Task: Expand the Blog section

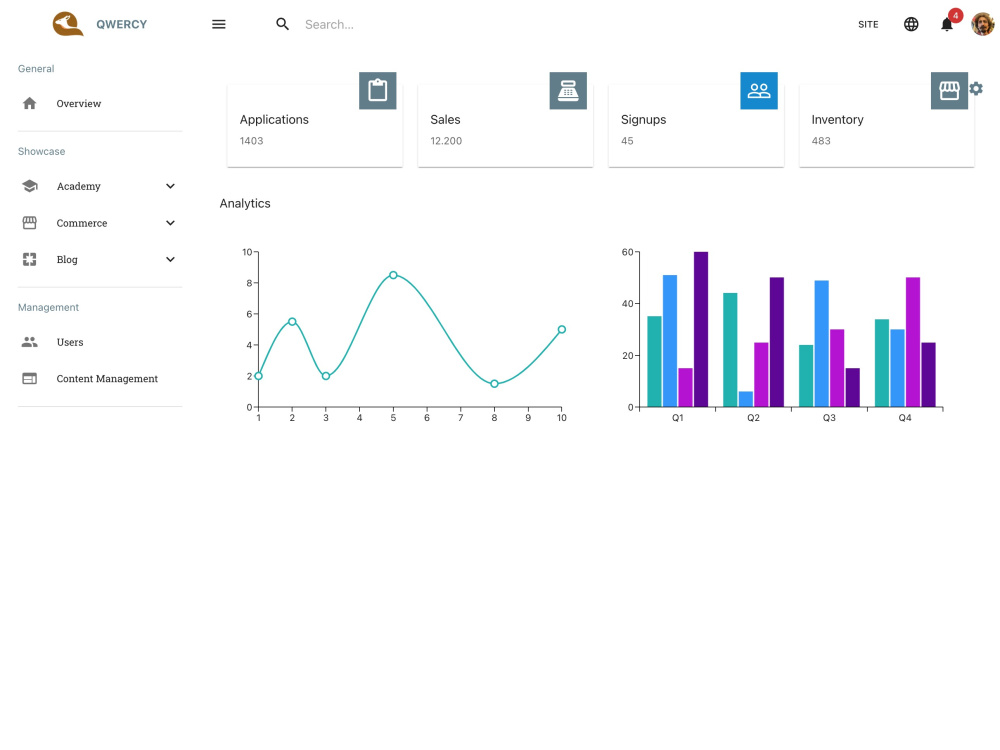Action: tap(170, 259)
